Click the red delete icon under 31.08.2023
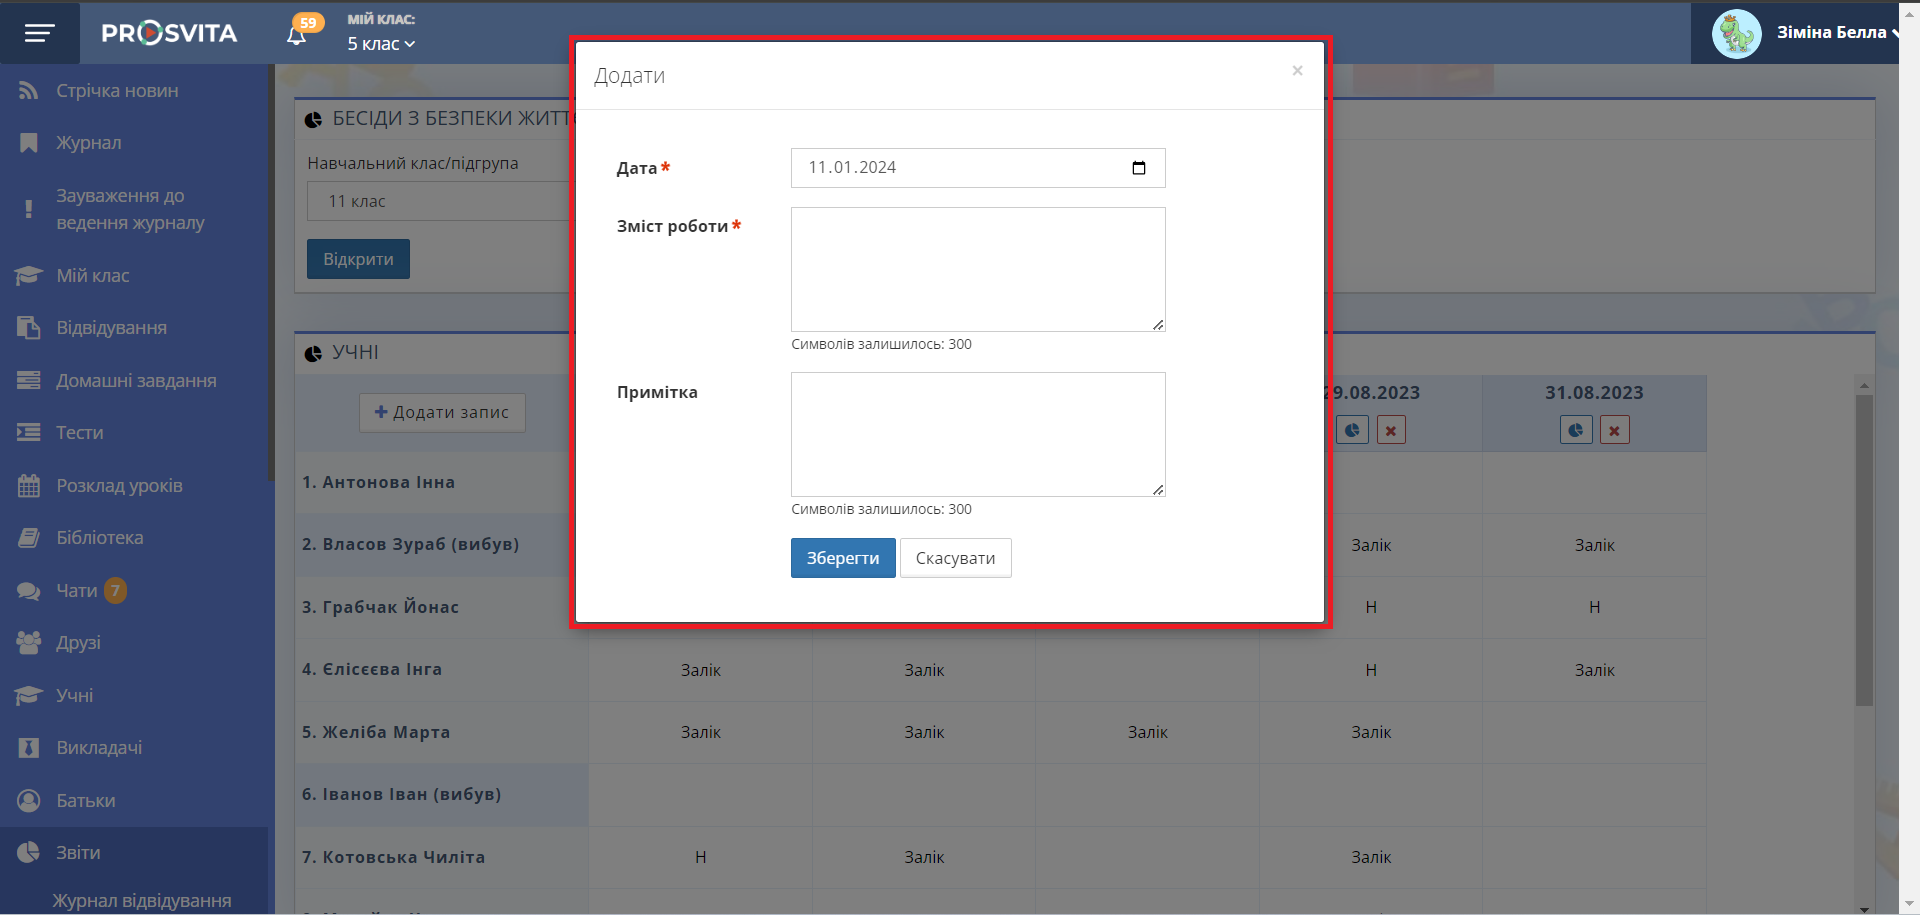Viewport: 1920px width, 915px height. [1614, 430]
